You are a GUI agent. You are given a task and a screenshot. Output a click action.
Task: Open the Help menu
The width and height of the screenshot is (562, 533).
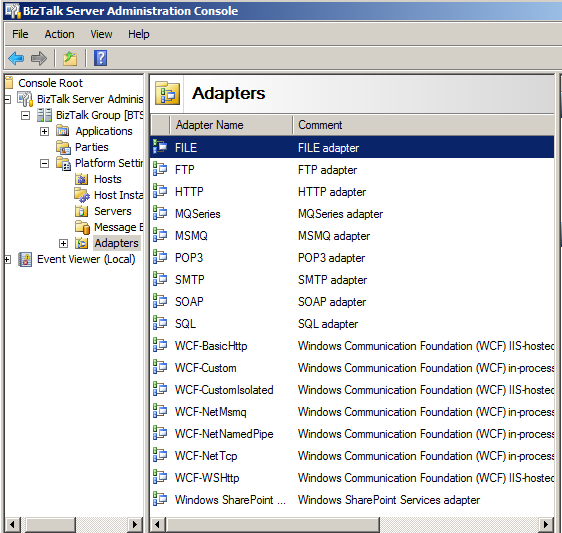click(139, 34)
